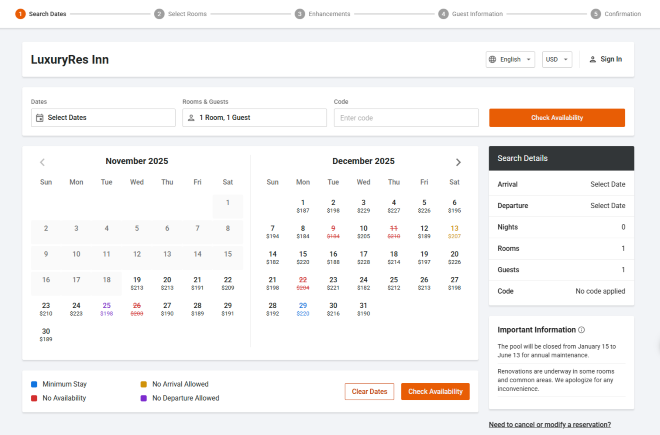Screen dimensions: 660x435
Task: Select November 30 priced $189
Action: tap(46, 335)
